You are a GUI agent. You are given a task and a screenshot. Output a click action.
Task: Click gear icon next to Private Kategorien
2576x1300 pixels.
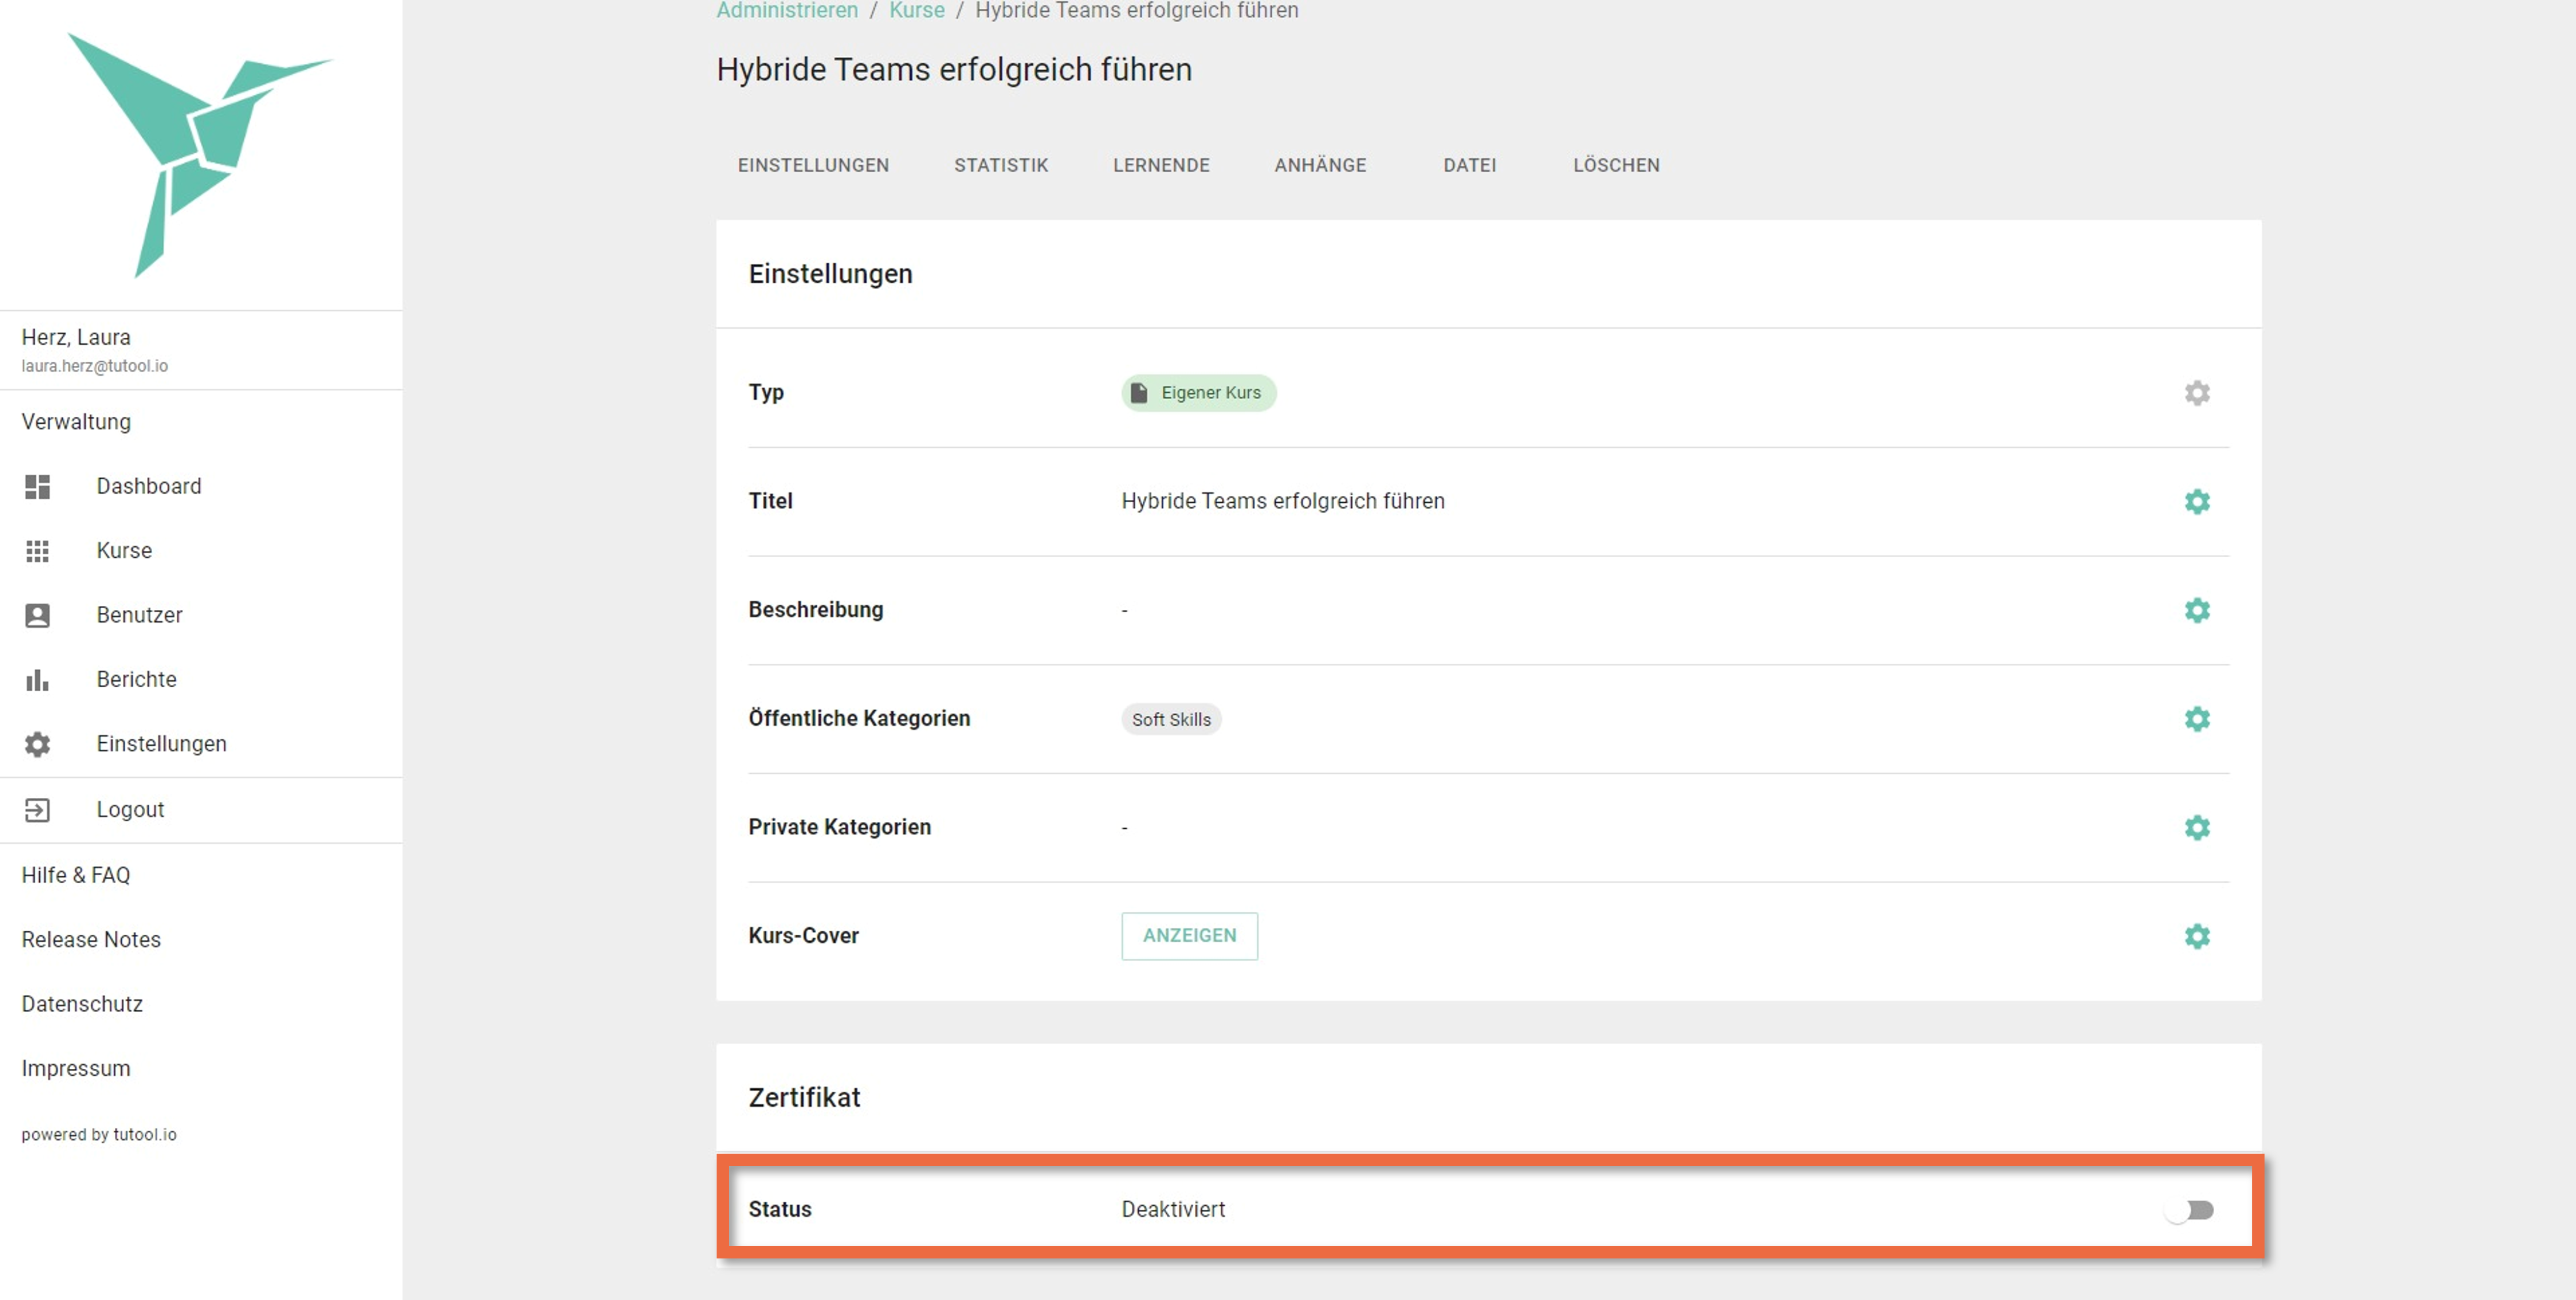(2196, 827)
